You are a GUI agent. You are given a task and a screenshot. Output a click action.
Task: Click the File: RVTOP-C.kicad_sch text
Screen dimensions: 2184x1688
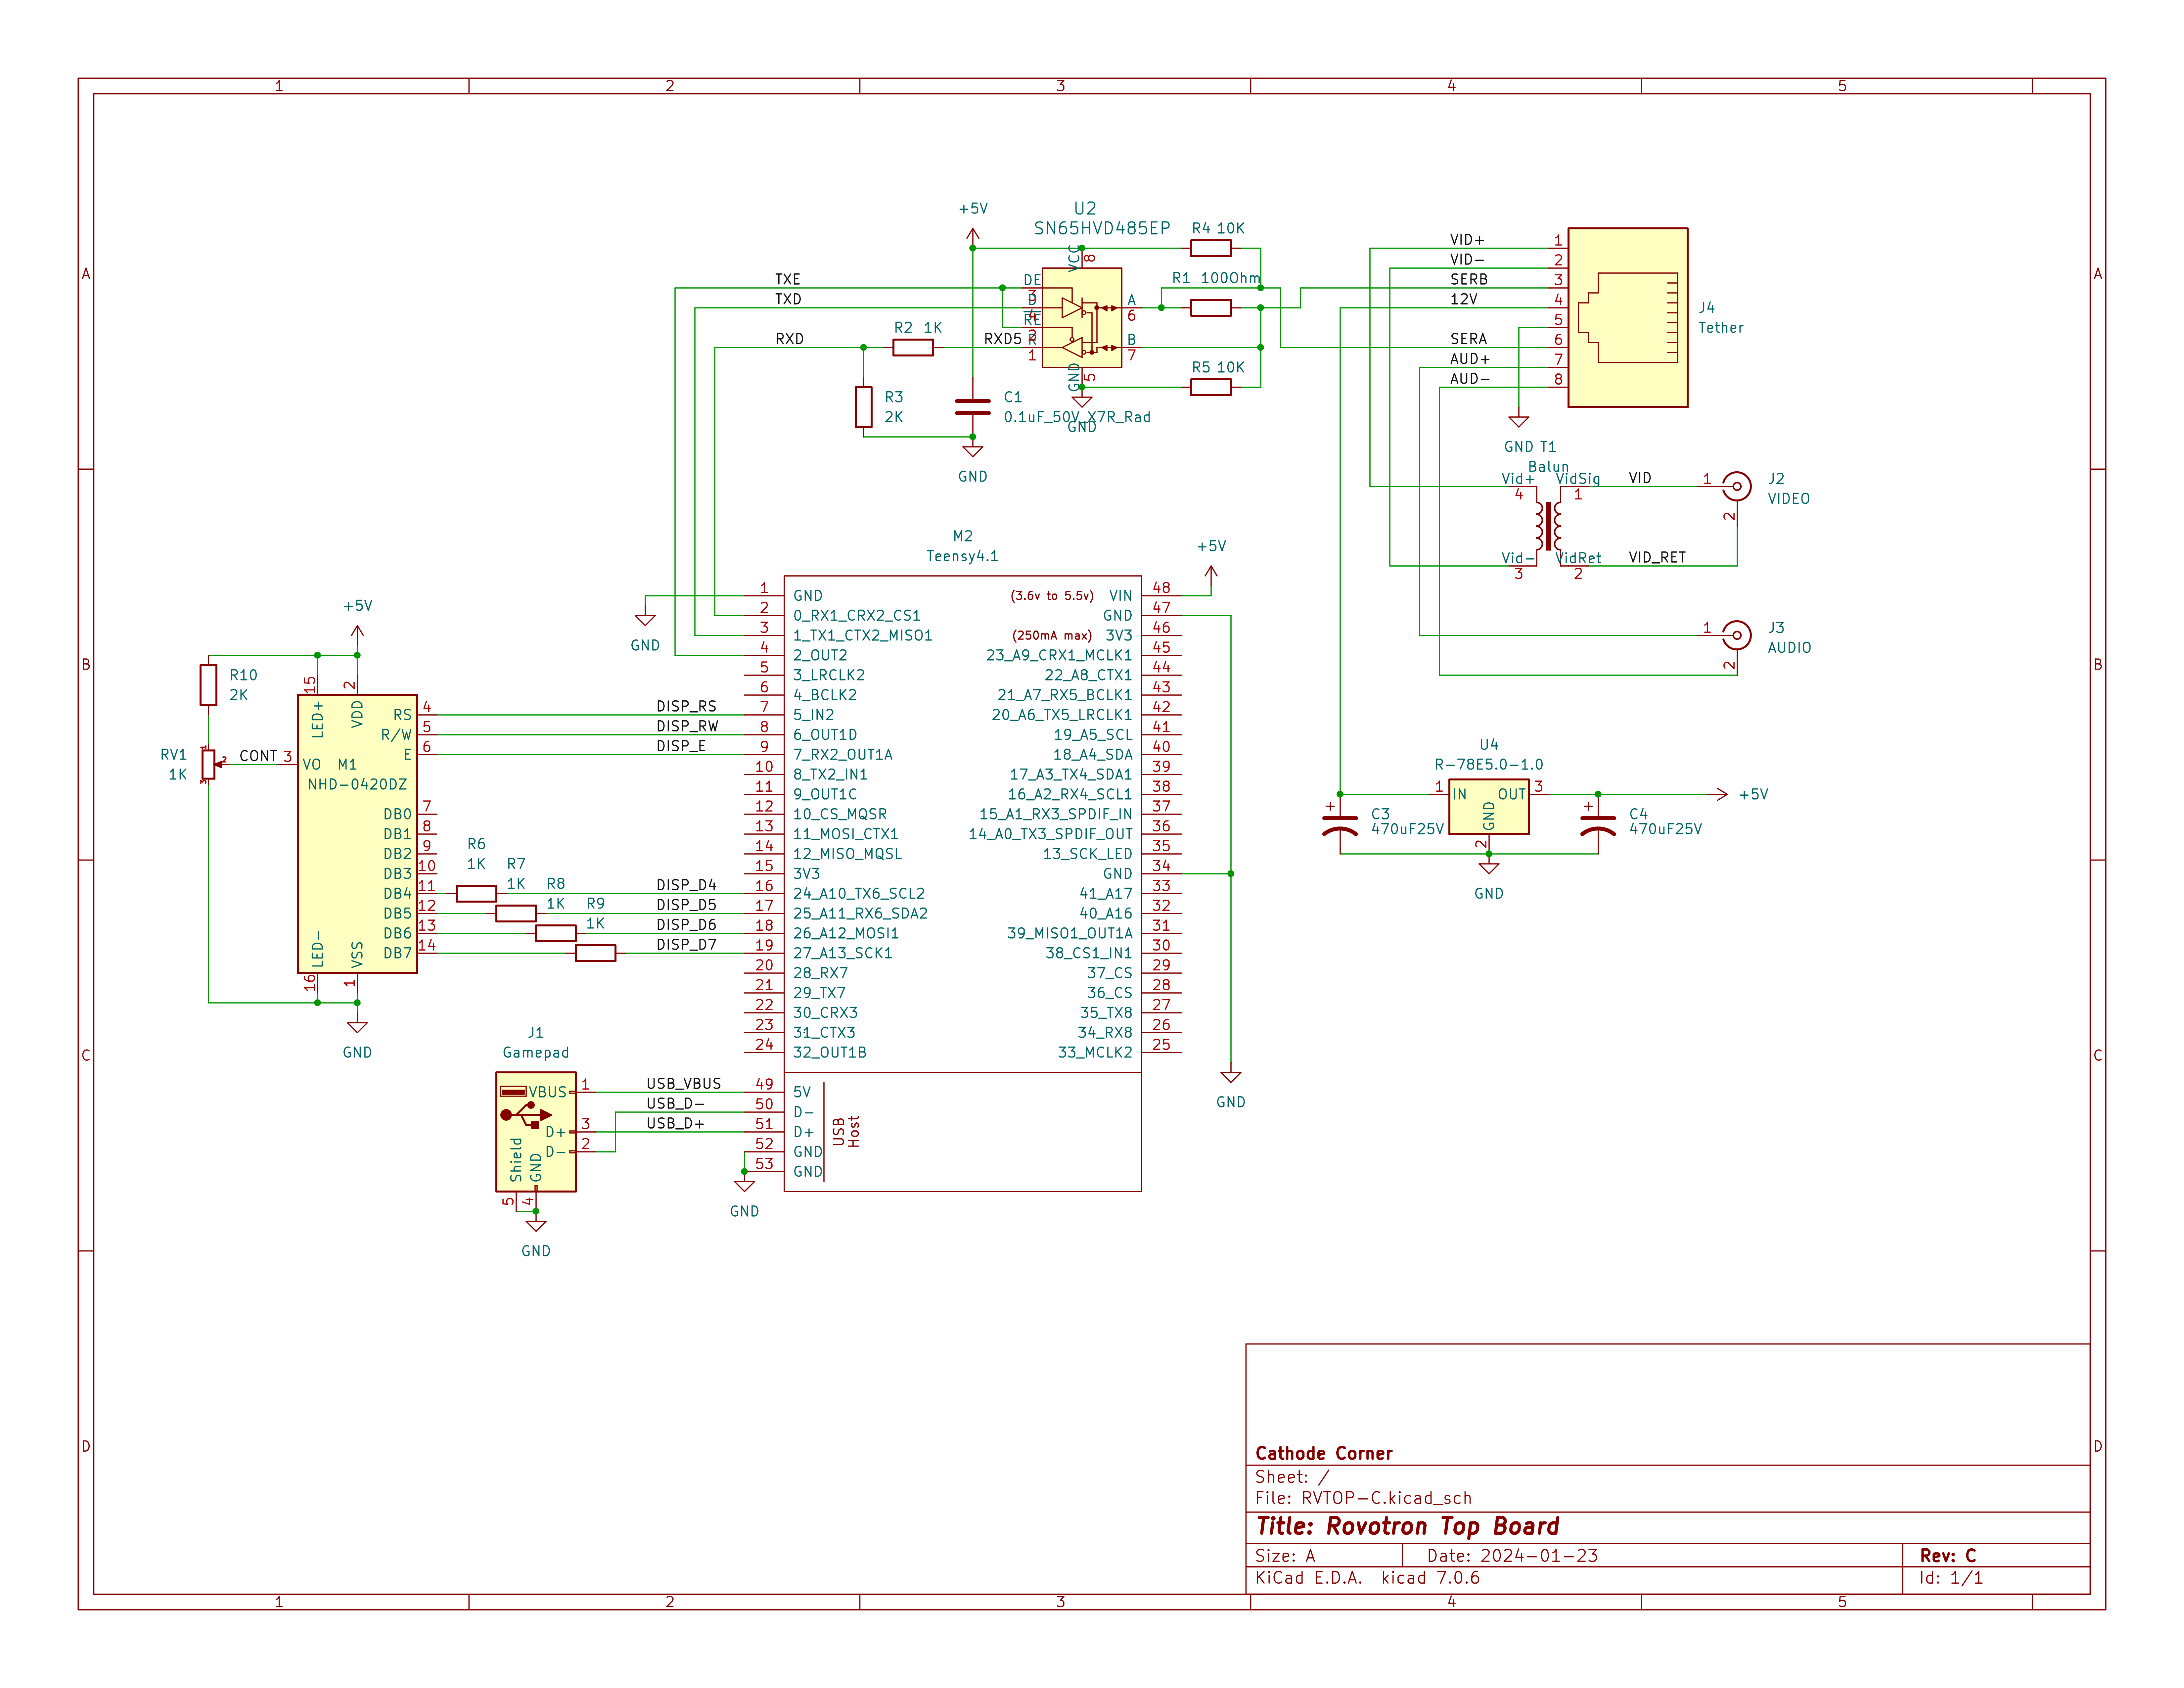1364,1498
